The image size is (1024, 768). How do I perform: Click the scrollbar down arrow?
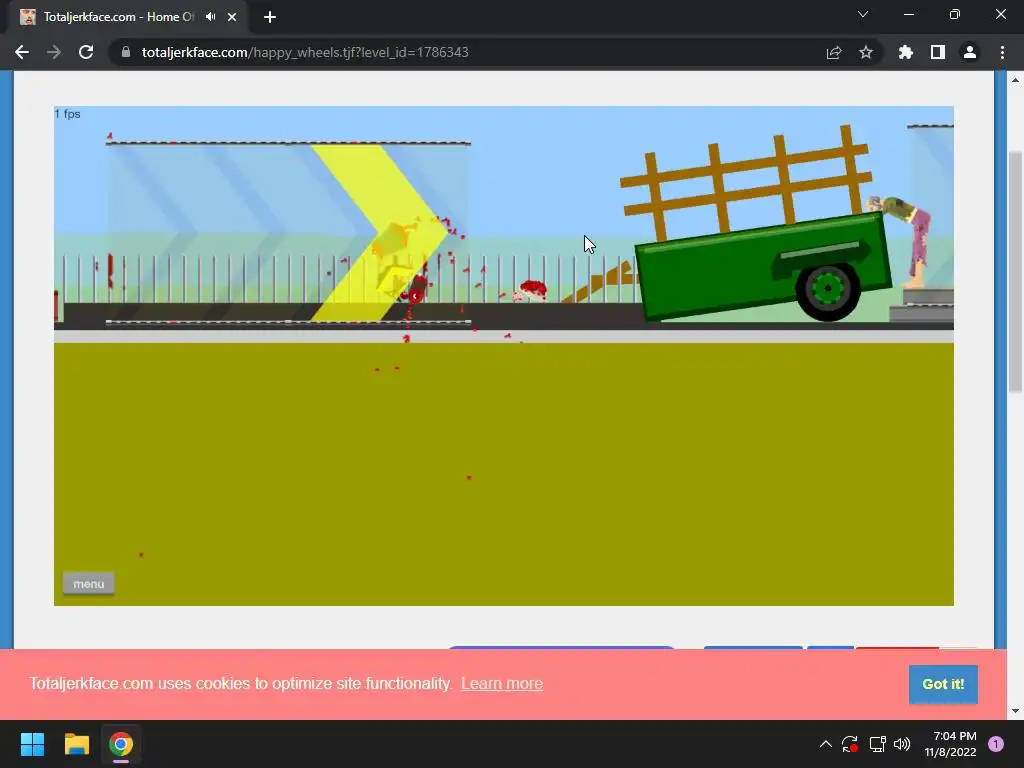point(1015,711)
